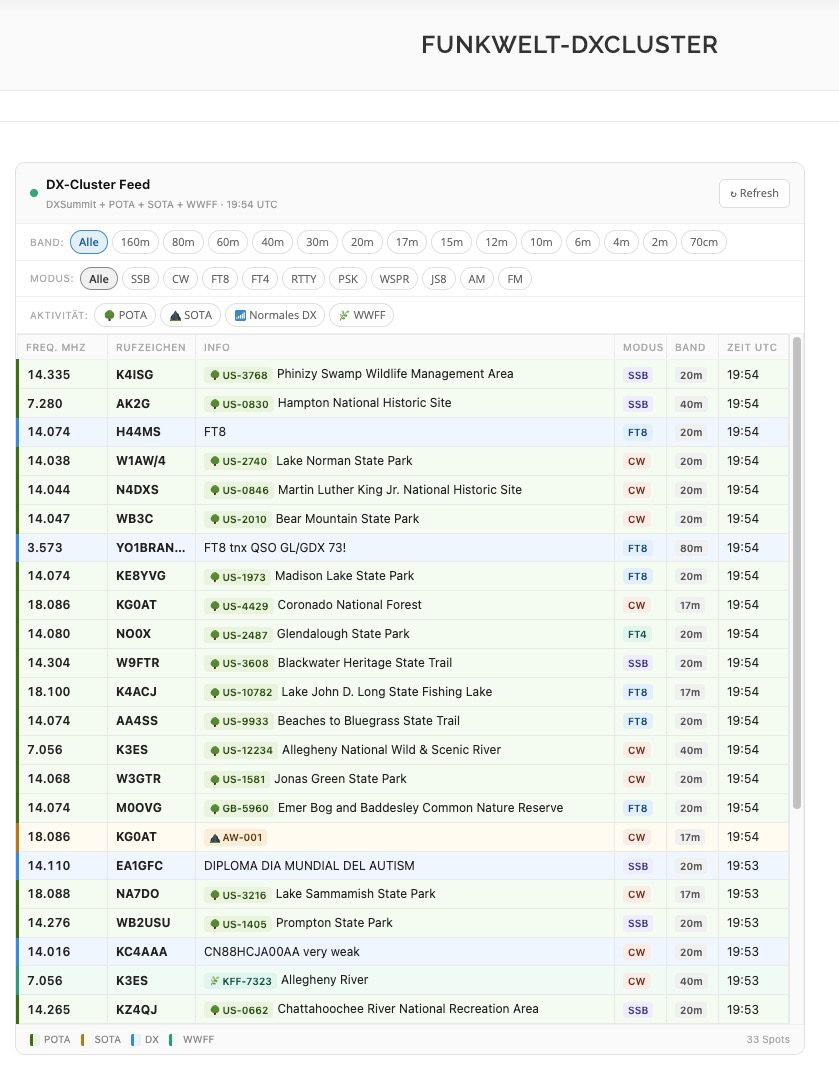Click the green status dot beside DX-Cluster Feed
Image resolution: width=839 pixels, height=1079 pixels.
[x=34, y=193]
